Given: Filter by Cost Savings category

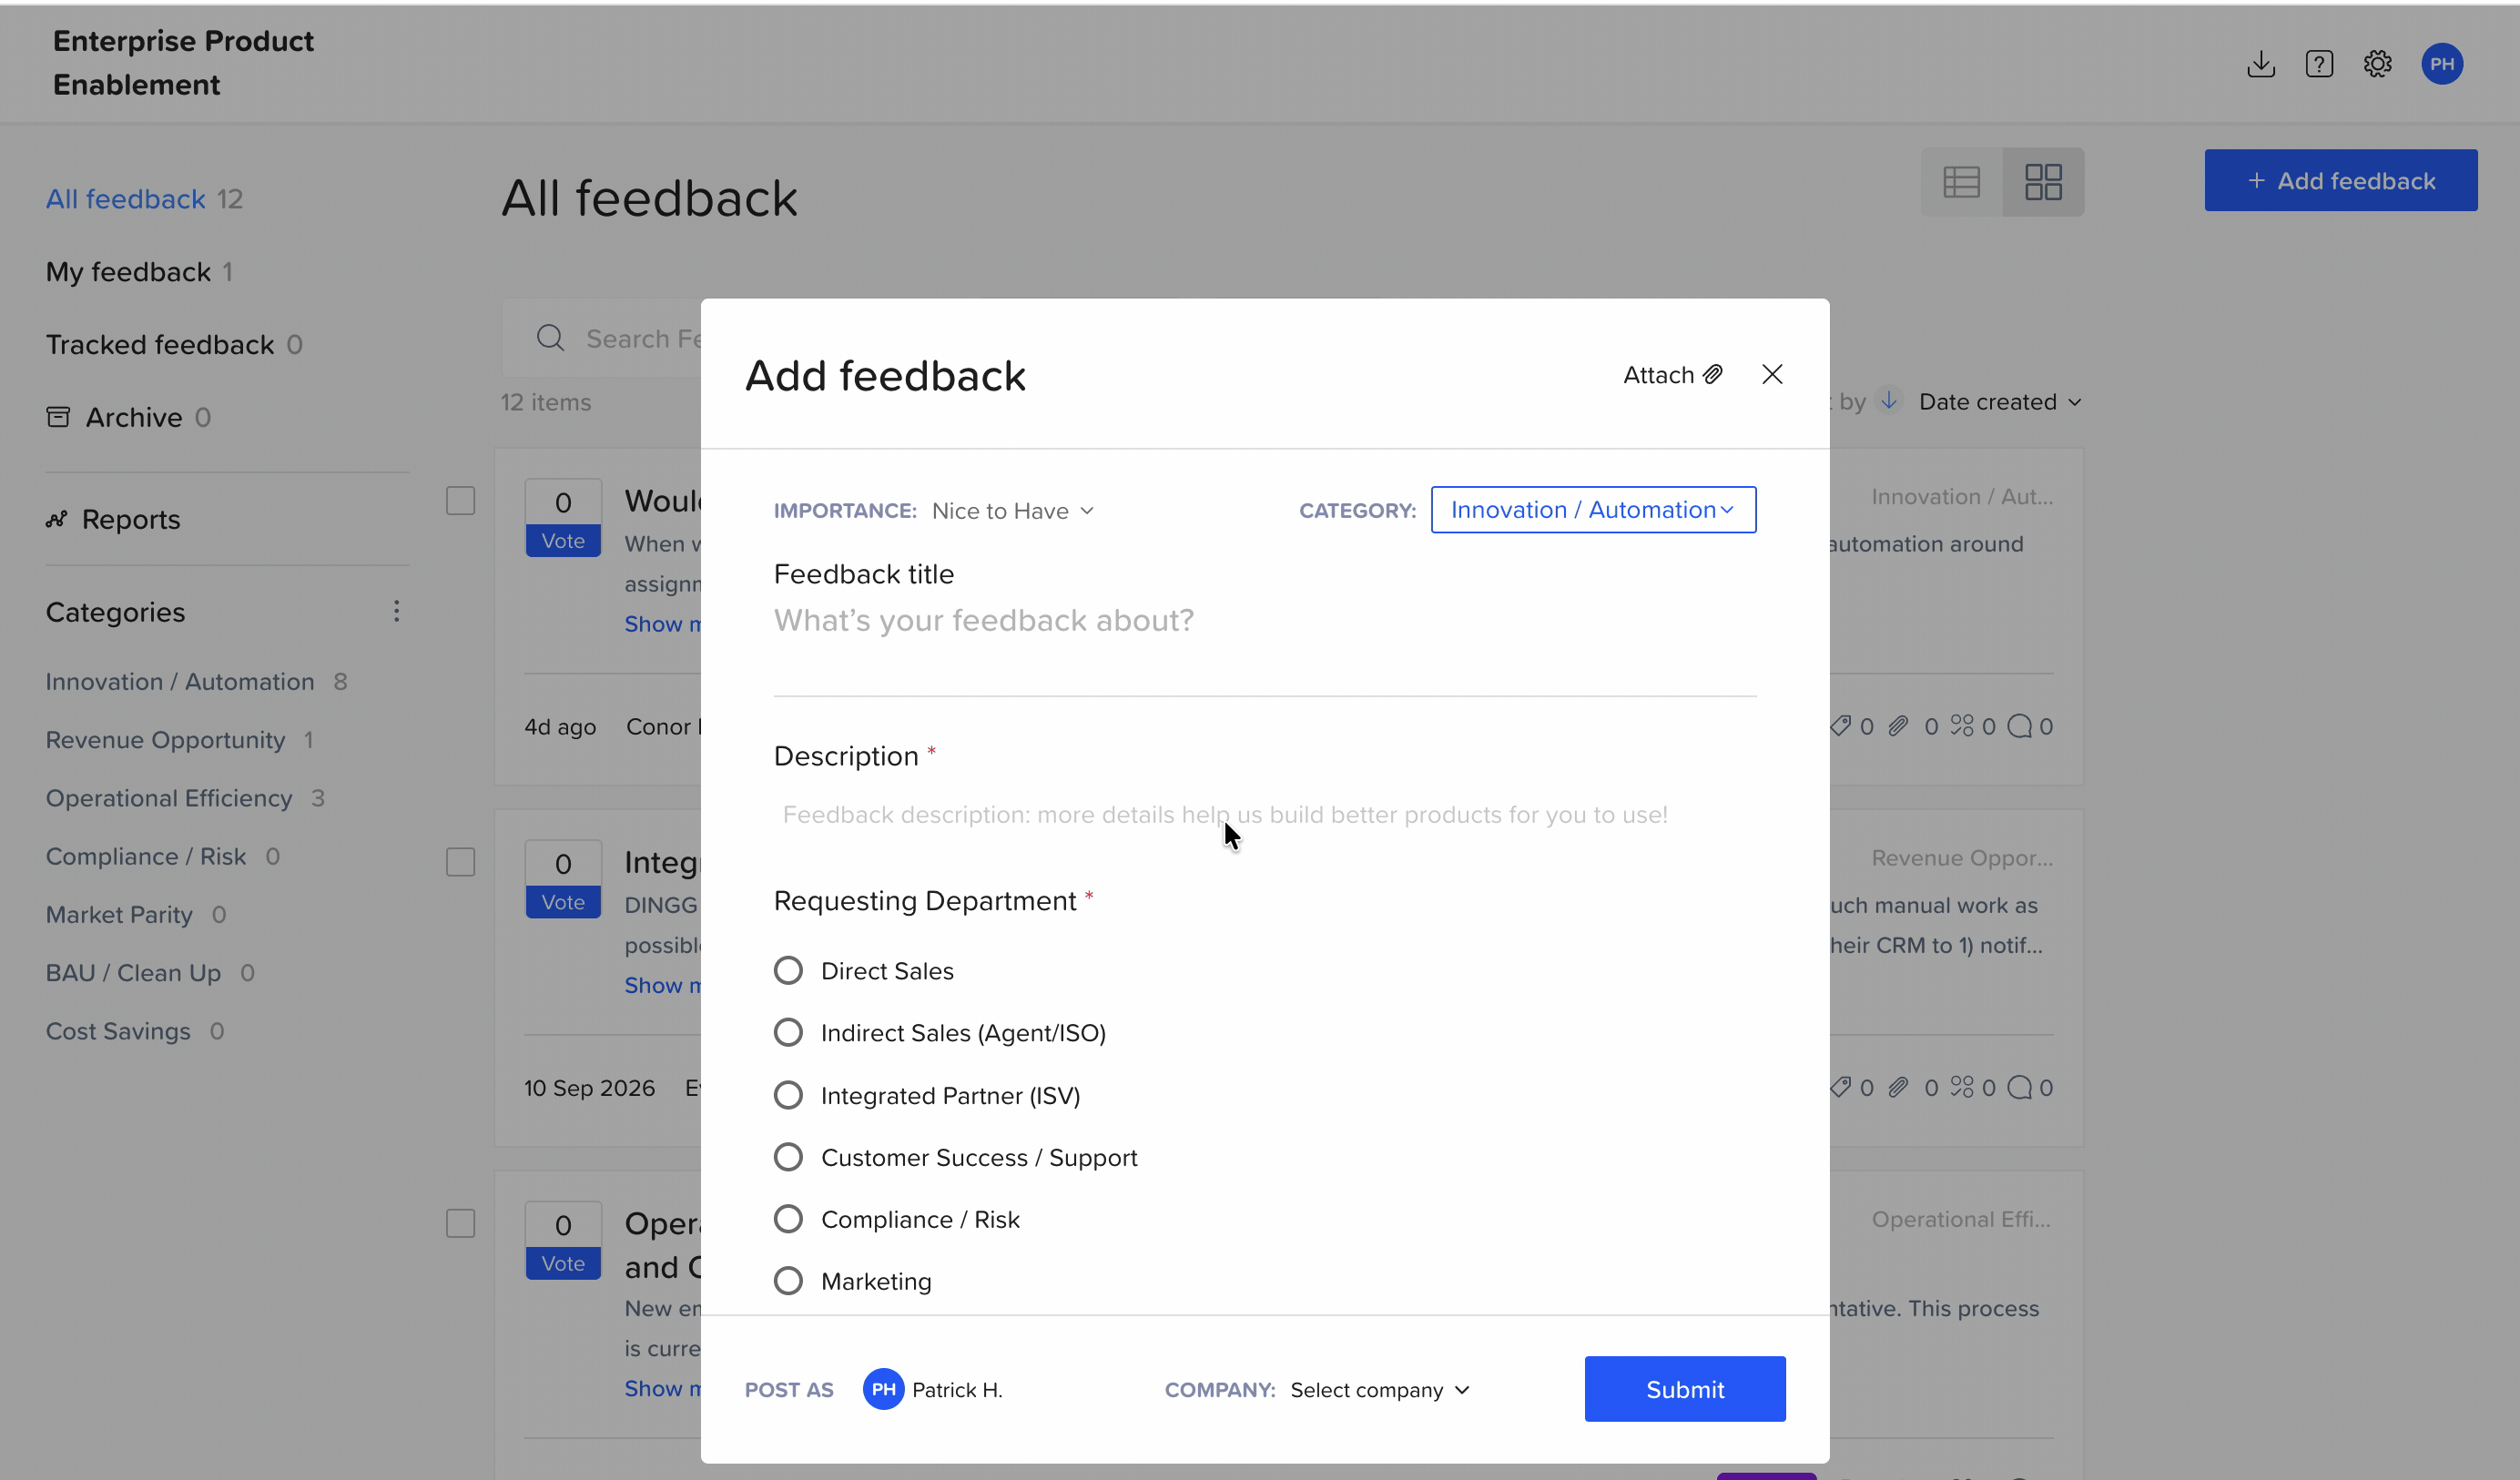Looking at the screenshot, I should coord(118,1031).
